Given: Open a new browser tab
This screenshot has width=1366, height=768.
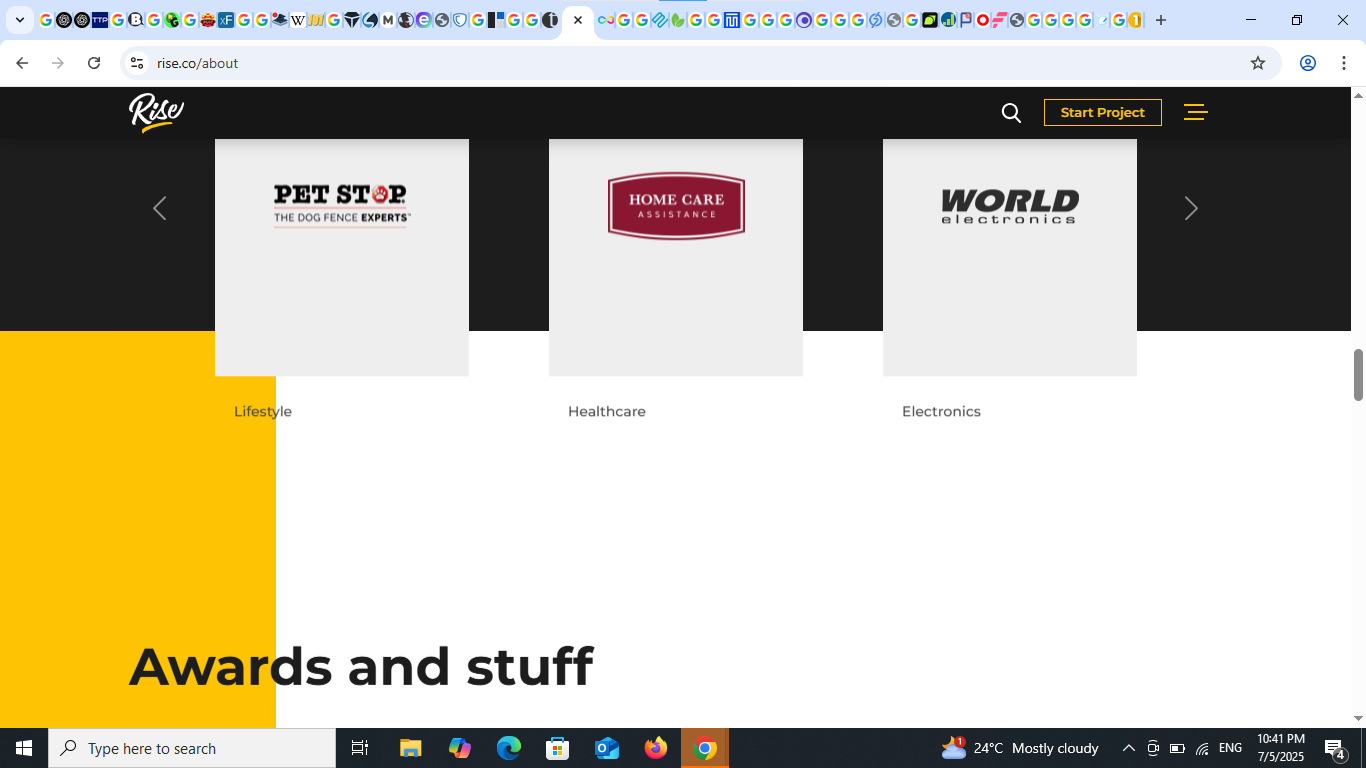Looking at the screenshot, I should click(1161, 20).
